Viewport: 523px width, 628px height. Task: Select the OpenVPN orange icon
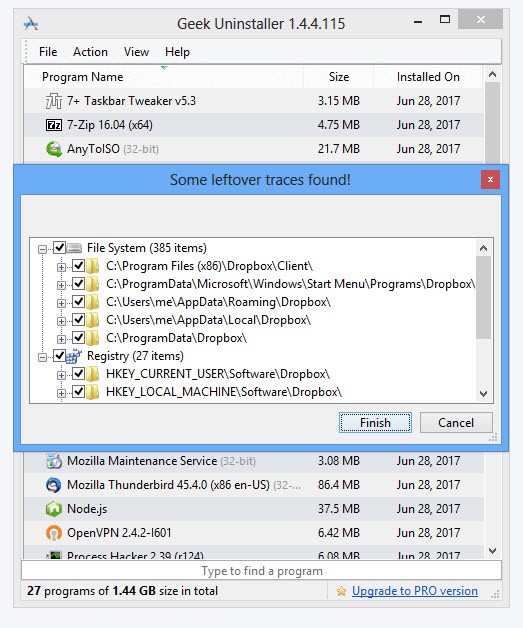click(x=54, y=533)
